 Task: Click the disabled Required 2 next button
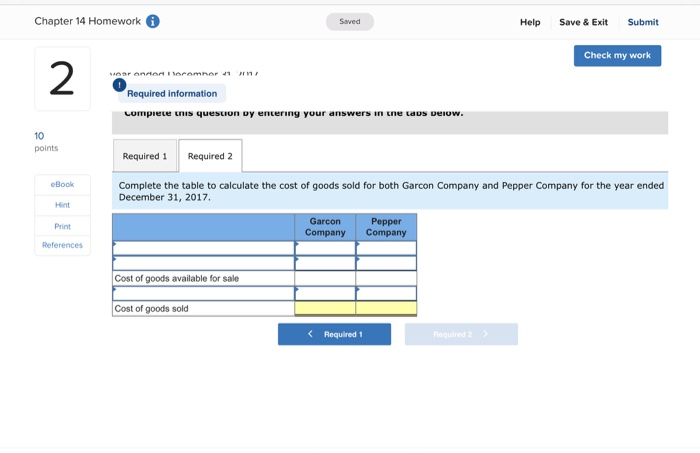coord(461,334)
